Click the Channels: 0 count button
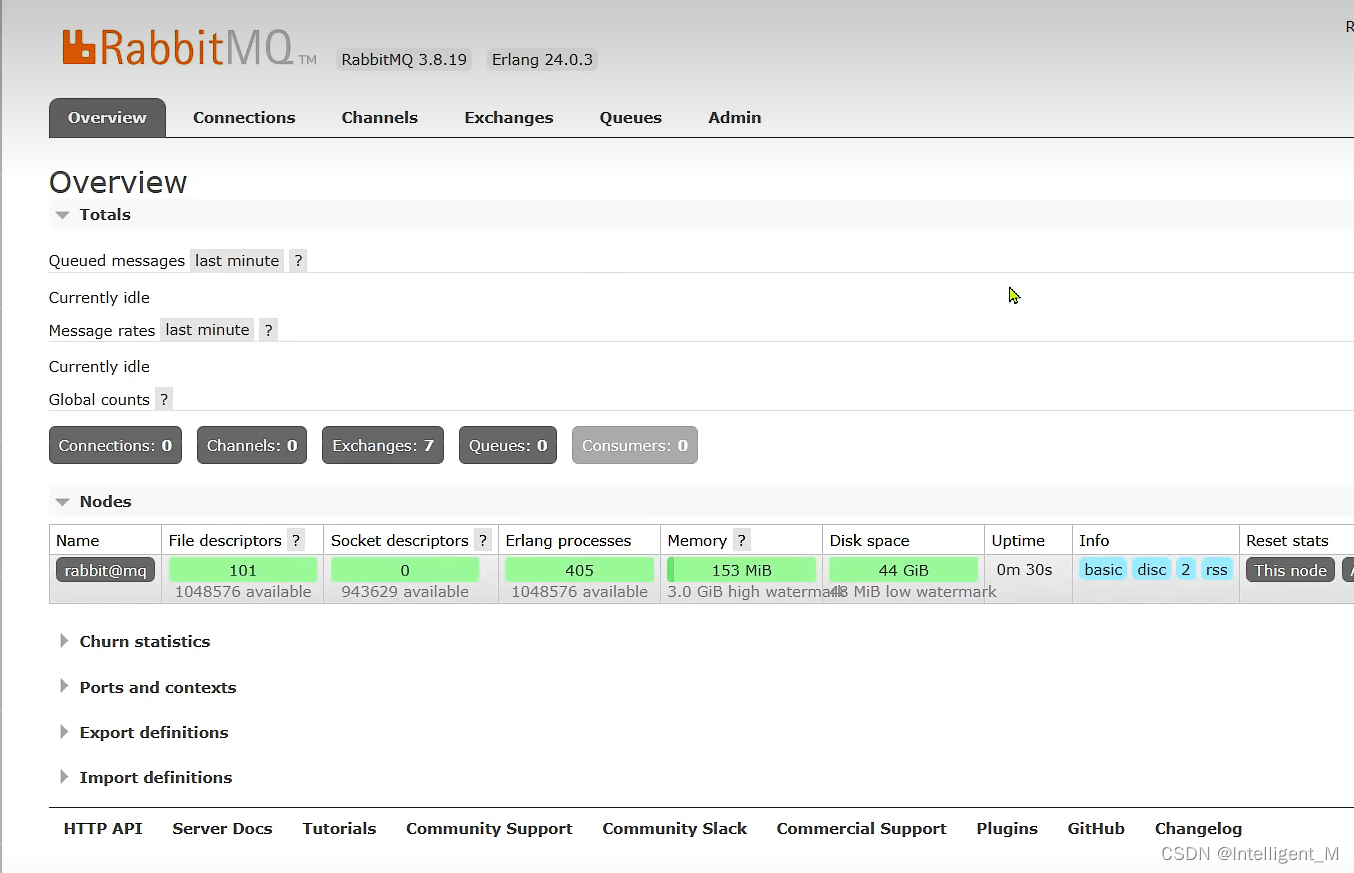This screenshot has width=1354, height=873. click(252, 446)
